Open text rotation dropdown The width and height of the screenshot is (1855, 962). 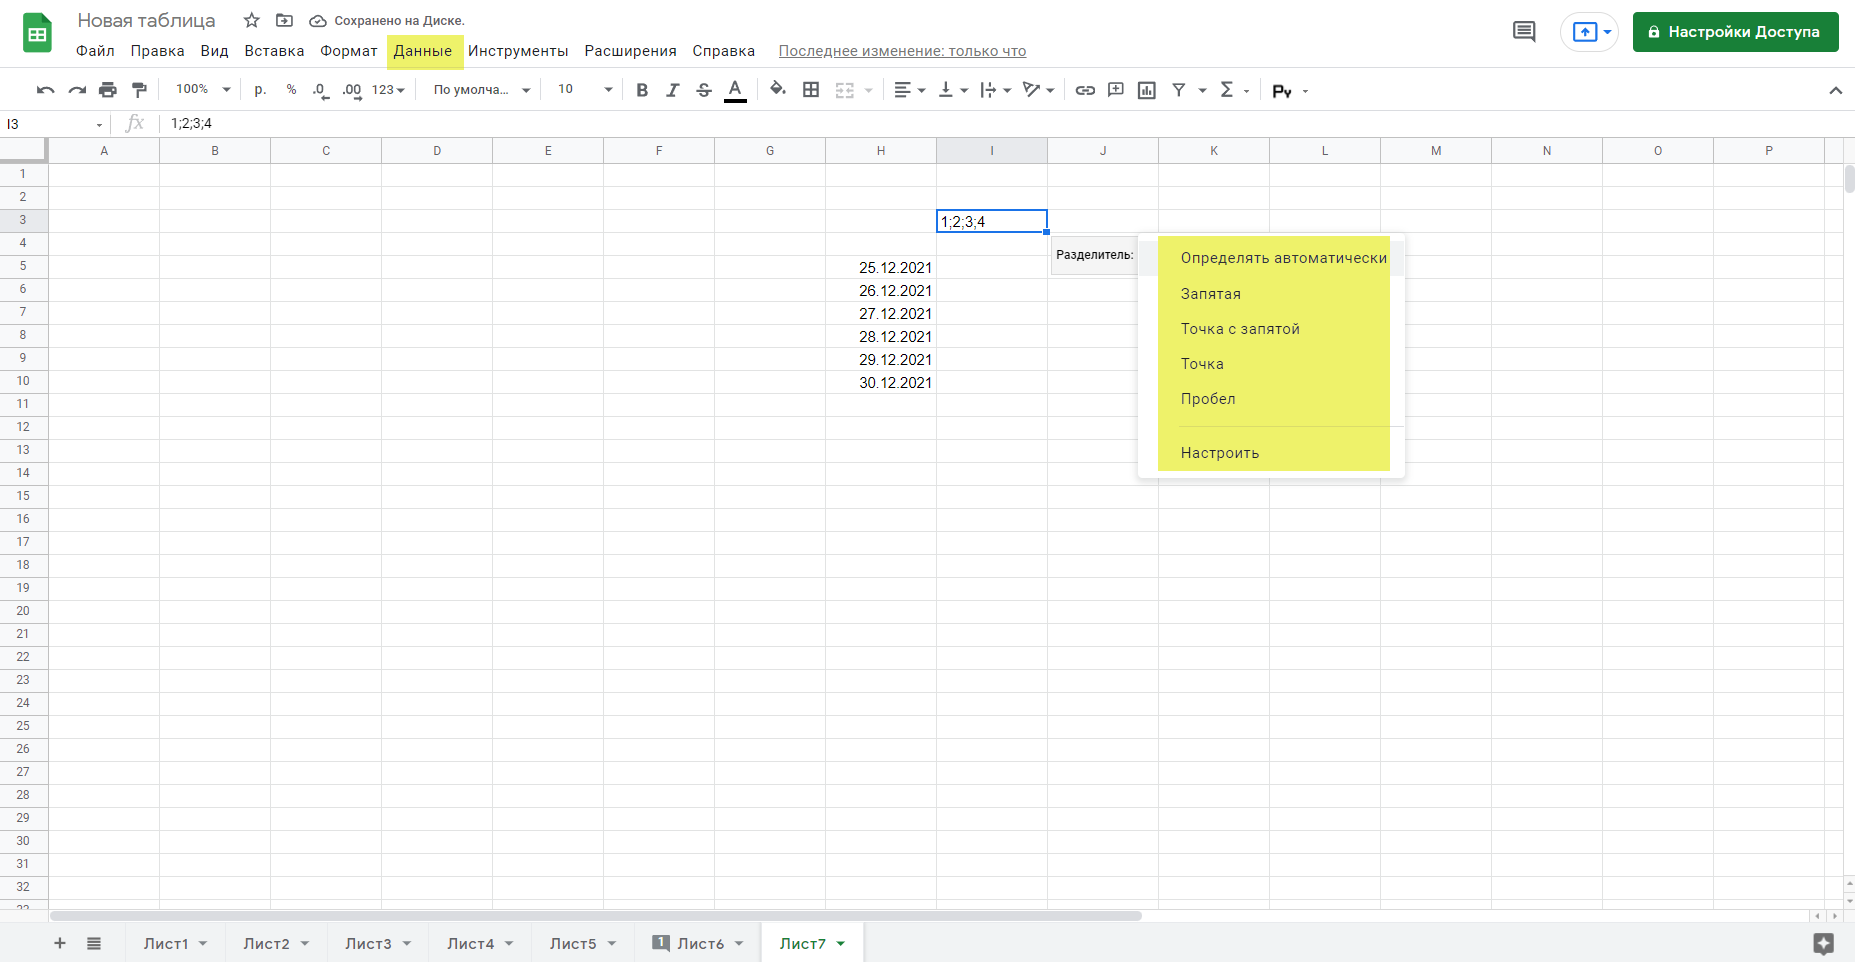[1039, 90]
